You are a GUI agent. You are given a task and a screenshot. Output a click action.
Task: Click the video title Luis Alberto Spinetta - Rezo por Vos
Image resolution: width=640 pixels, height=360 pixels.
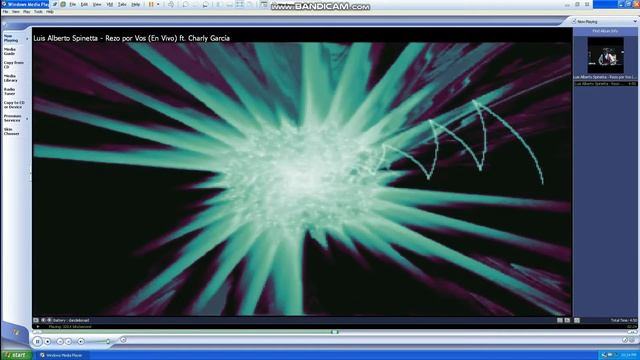pyautogui.click(x=132, y=38)
